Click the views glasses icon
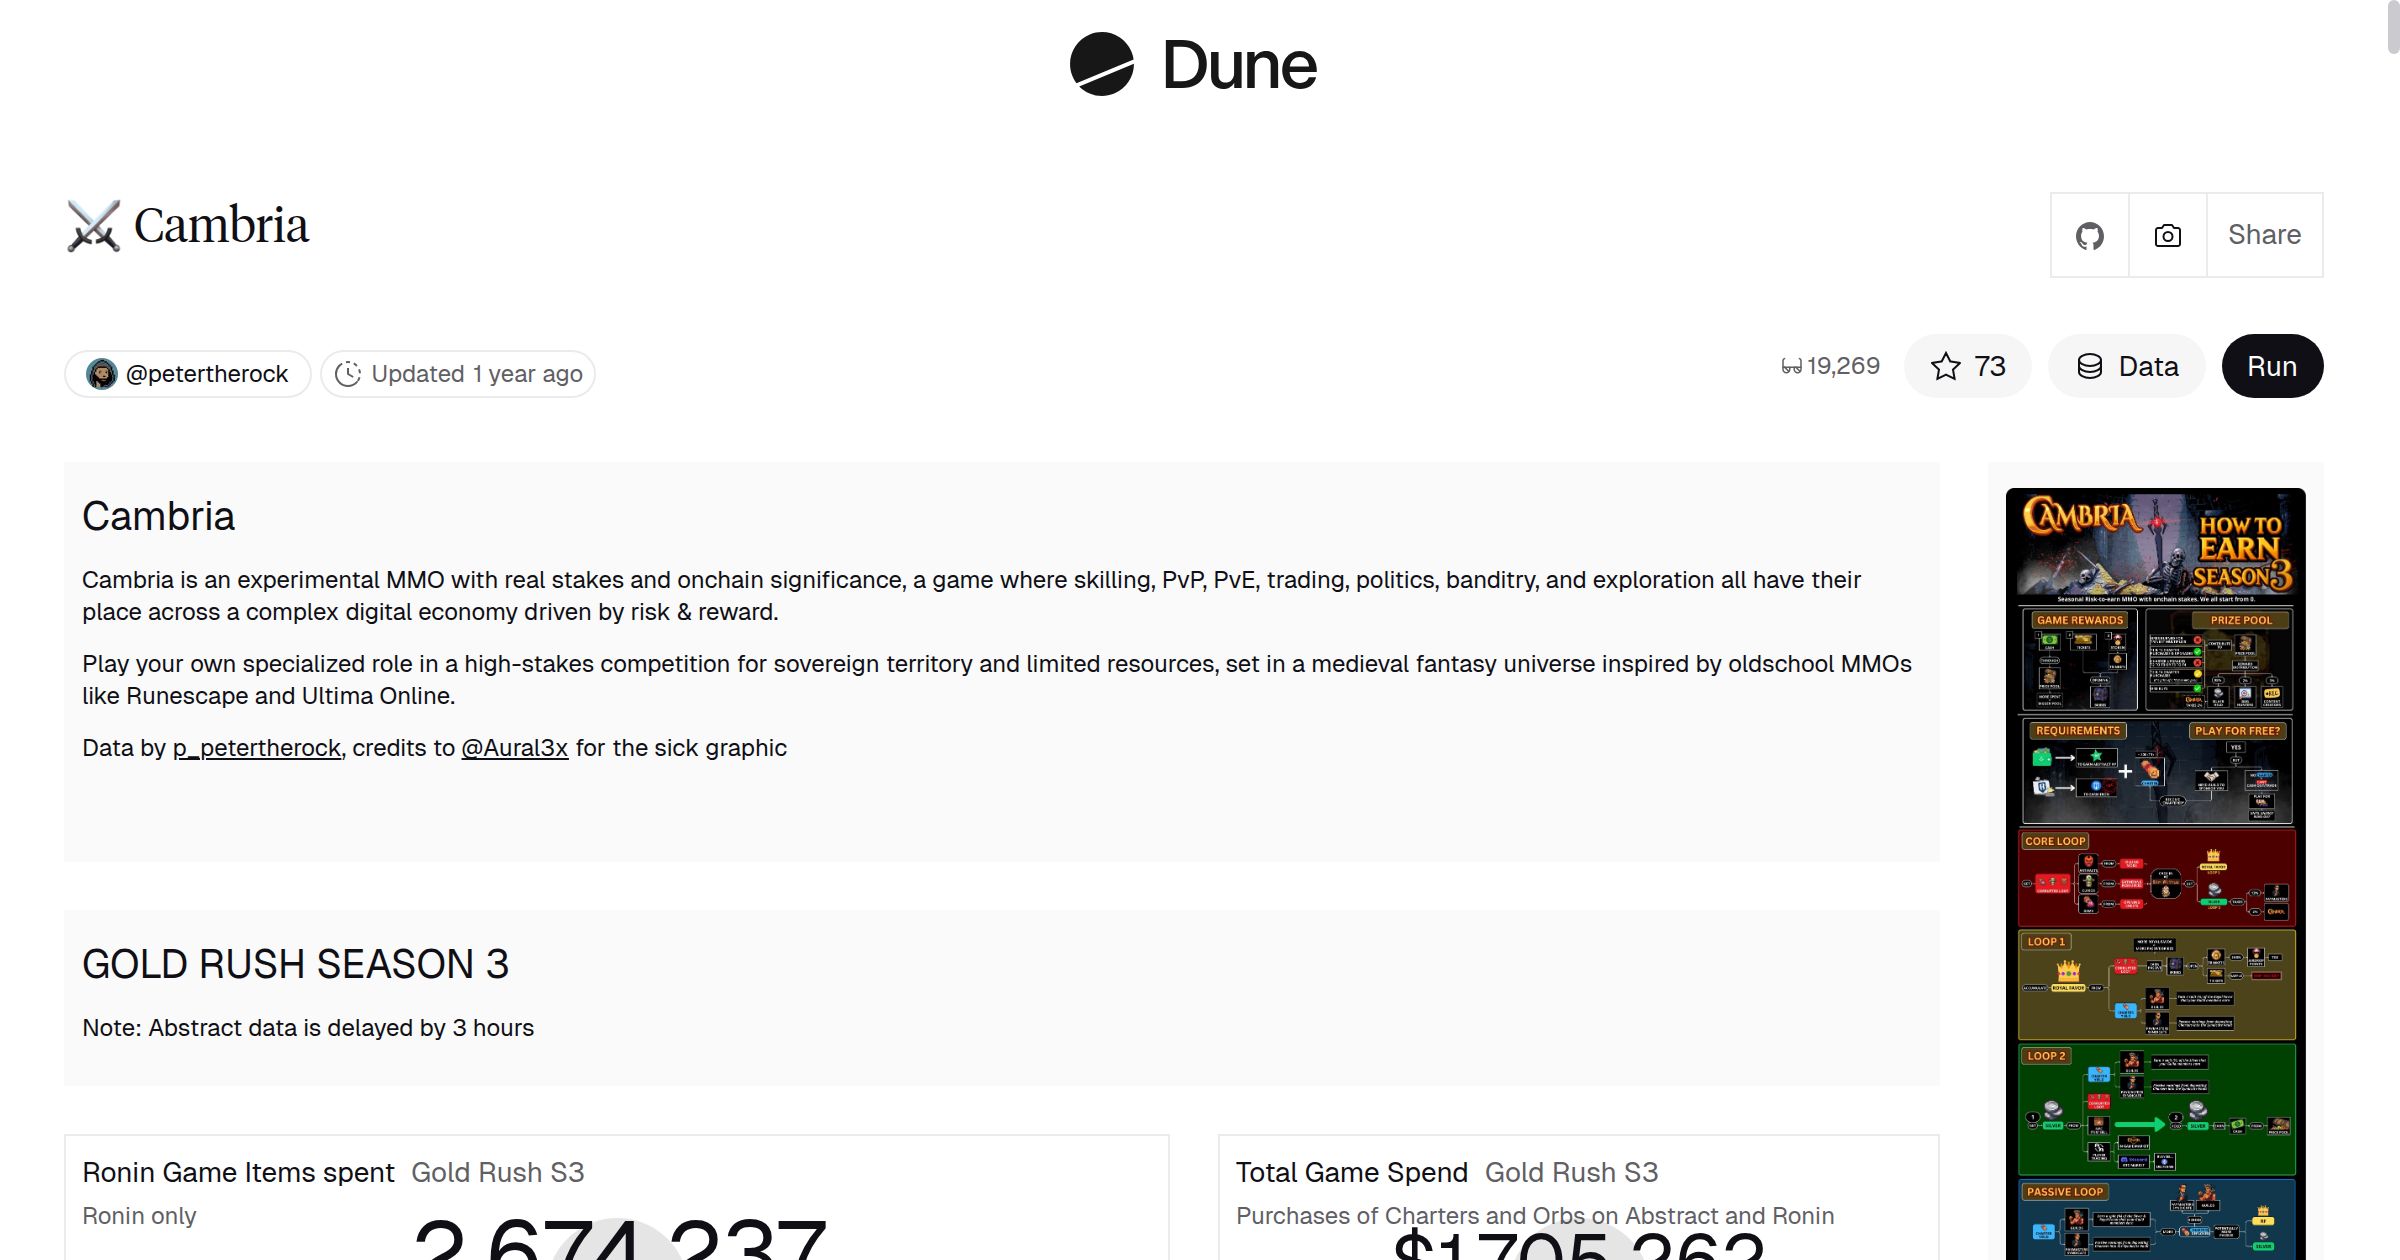 click(x=1791, y=367)
